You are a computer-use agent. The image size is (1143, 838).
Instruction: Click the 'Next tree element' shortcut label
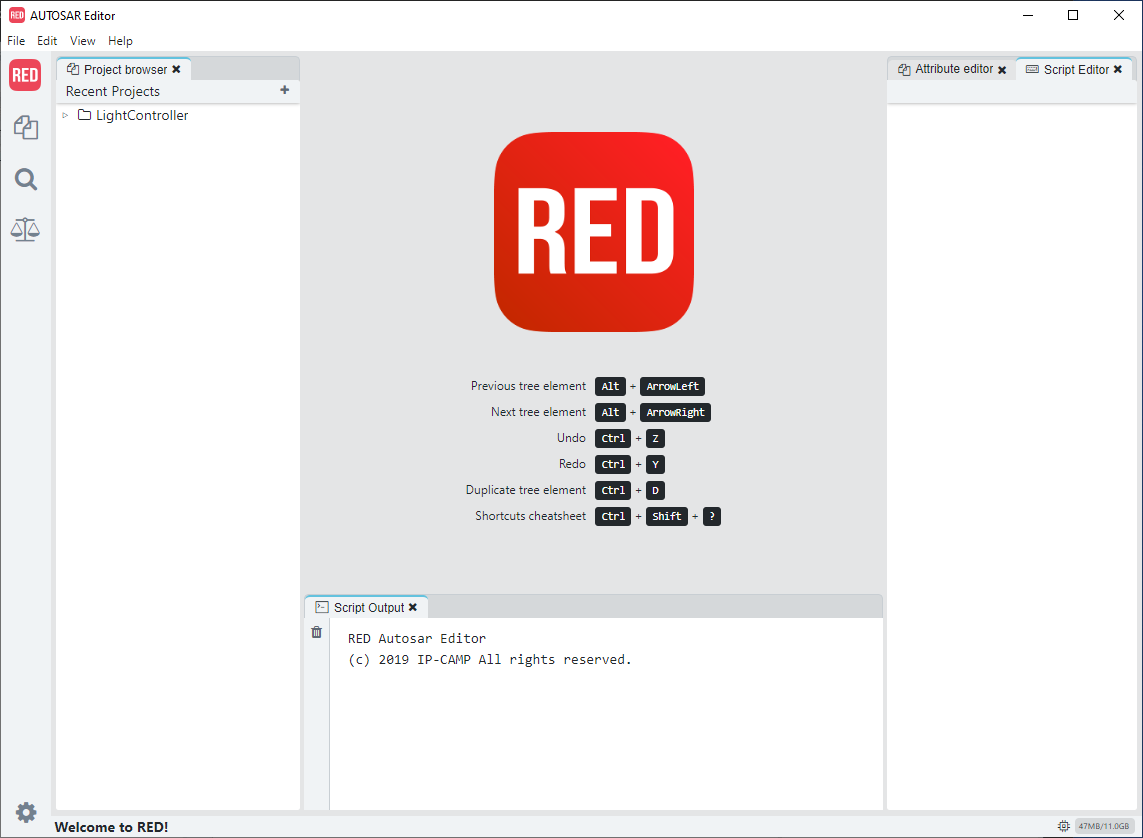tap(539, 412)
